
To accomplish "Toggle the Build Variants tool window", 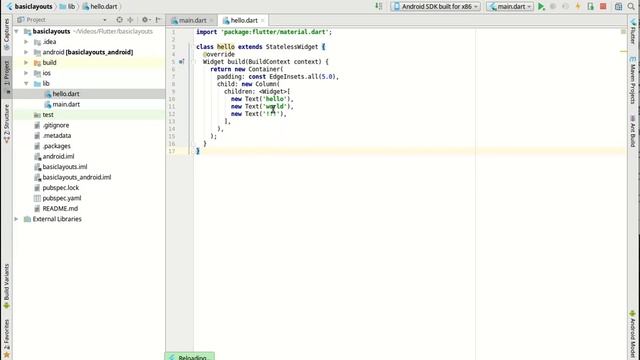I will click(x=7, y=287).
